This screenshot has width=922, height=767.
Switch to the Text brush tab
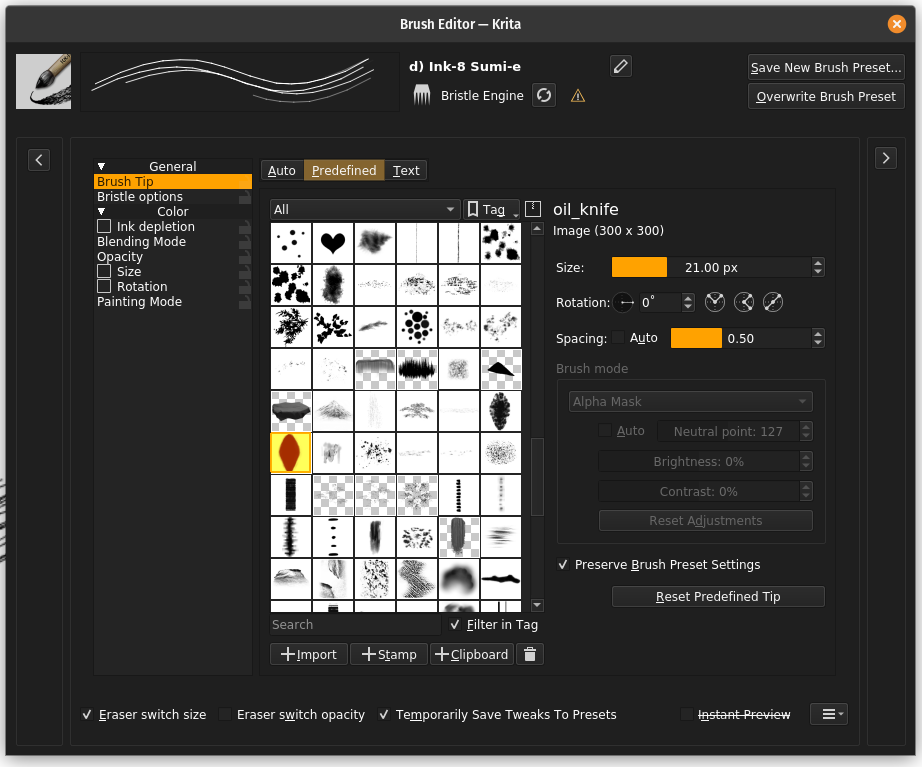[406, 171]
